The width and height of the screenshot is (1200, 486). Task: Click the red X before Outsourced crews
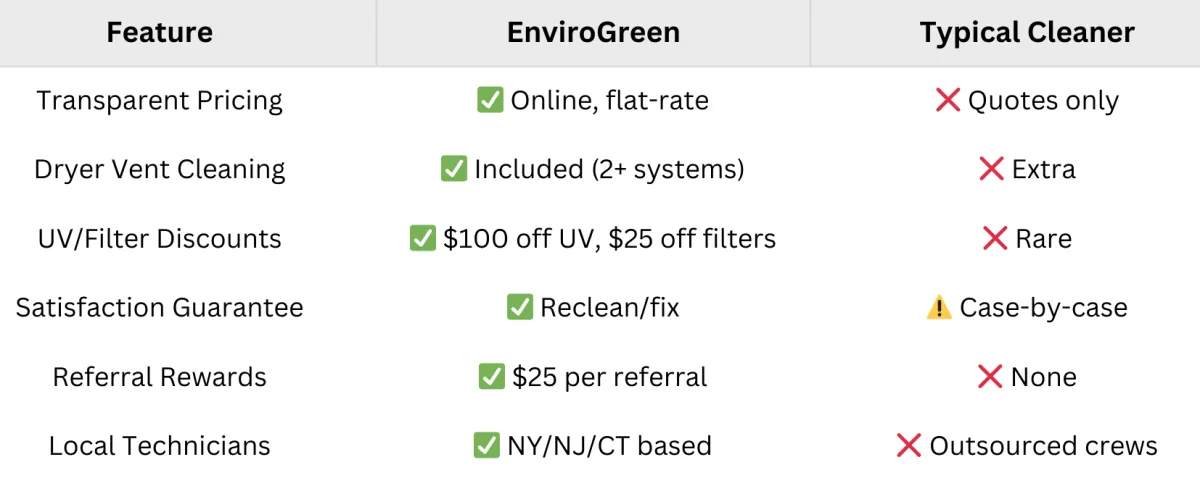pos(909,445)
